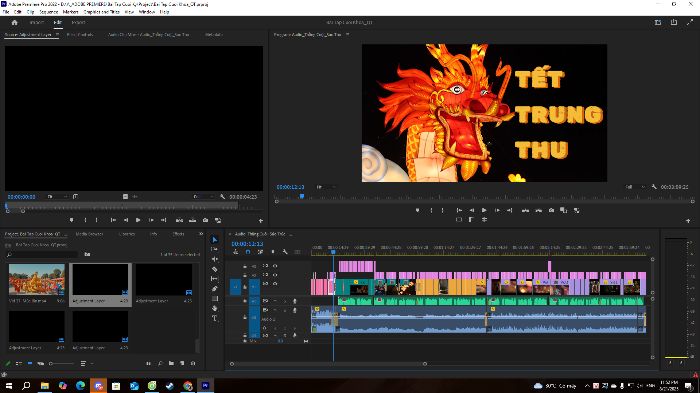The image size is (700, 393).
Task: Switch to the Import workspace tab
Action: click(x=37, y=22)
